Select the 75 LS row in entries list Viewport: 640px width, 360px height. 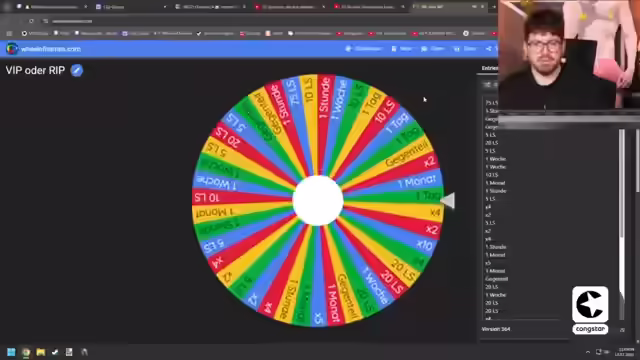[x=491, y=103]
